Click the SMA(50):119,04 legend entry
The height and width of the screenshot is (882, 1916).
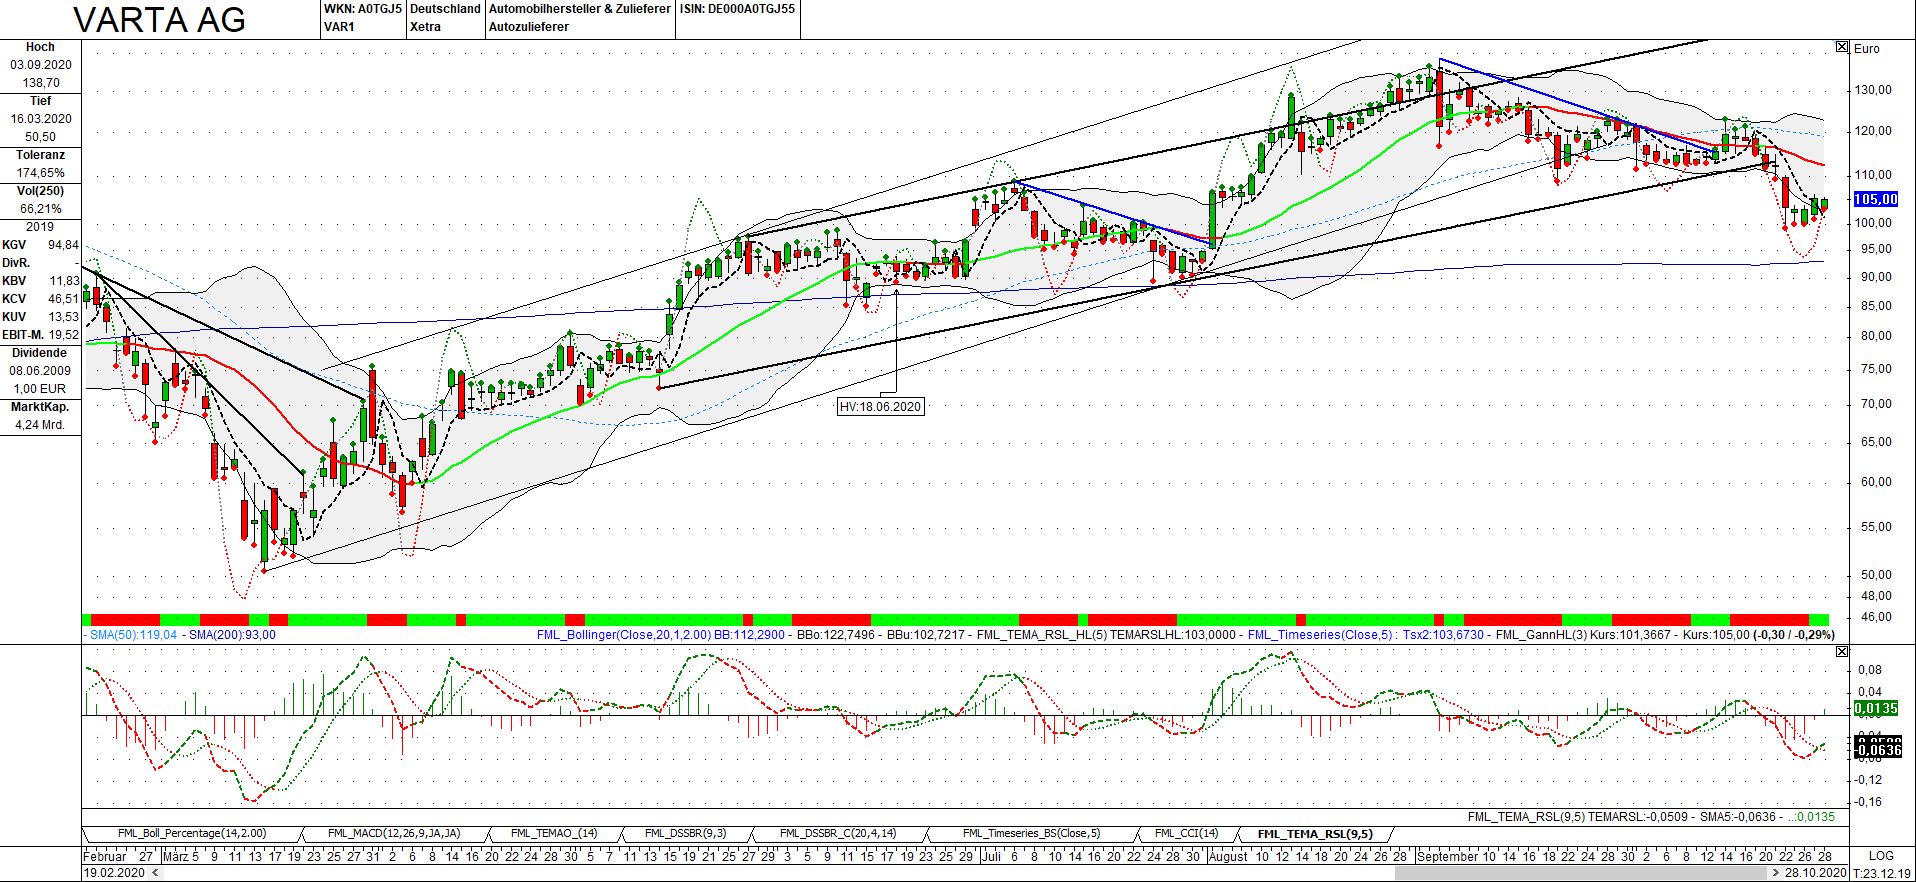pyautogui.click(x=133, y=635)
